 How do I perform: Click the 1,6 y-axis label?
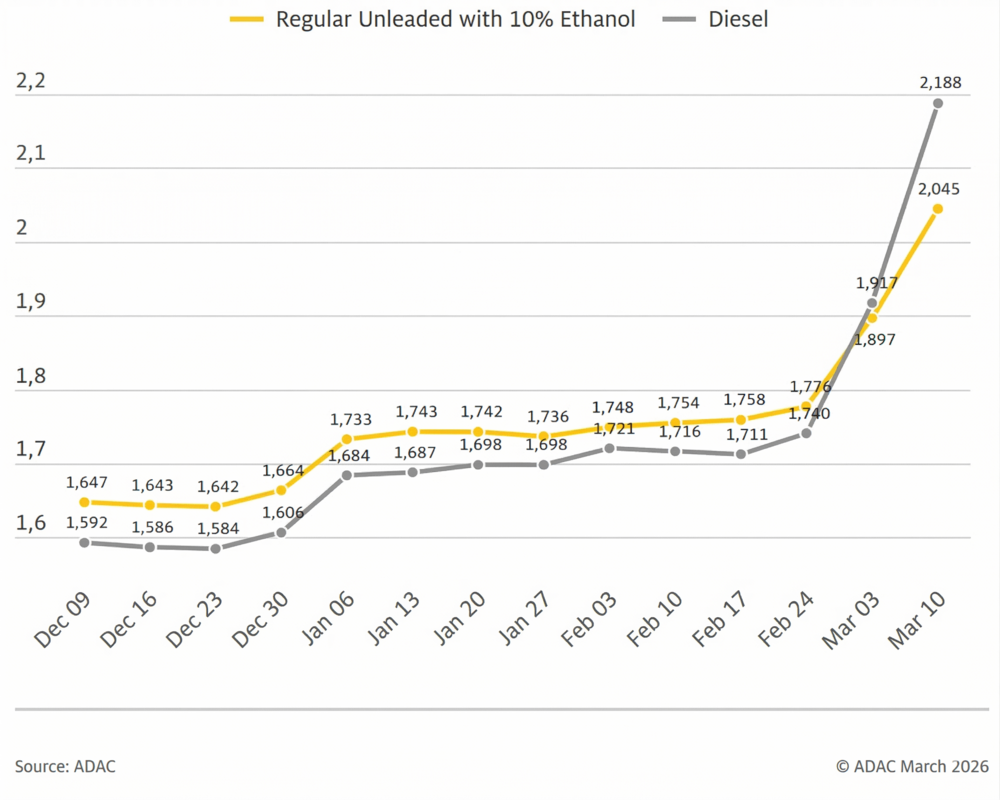31,524
